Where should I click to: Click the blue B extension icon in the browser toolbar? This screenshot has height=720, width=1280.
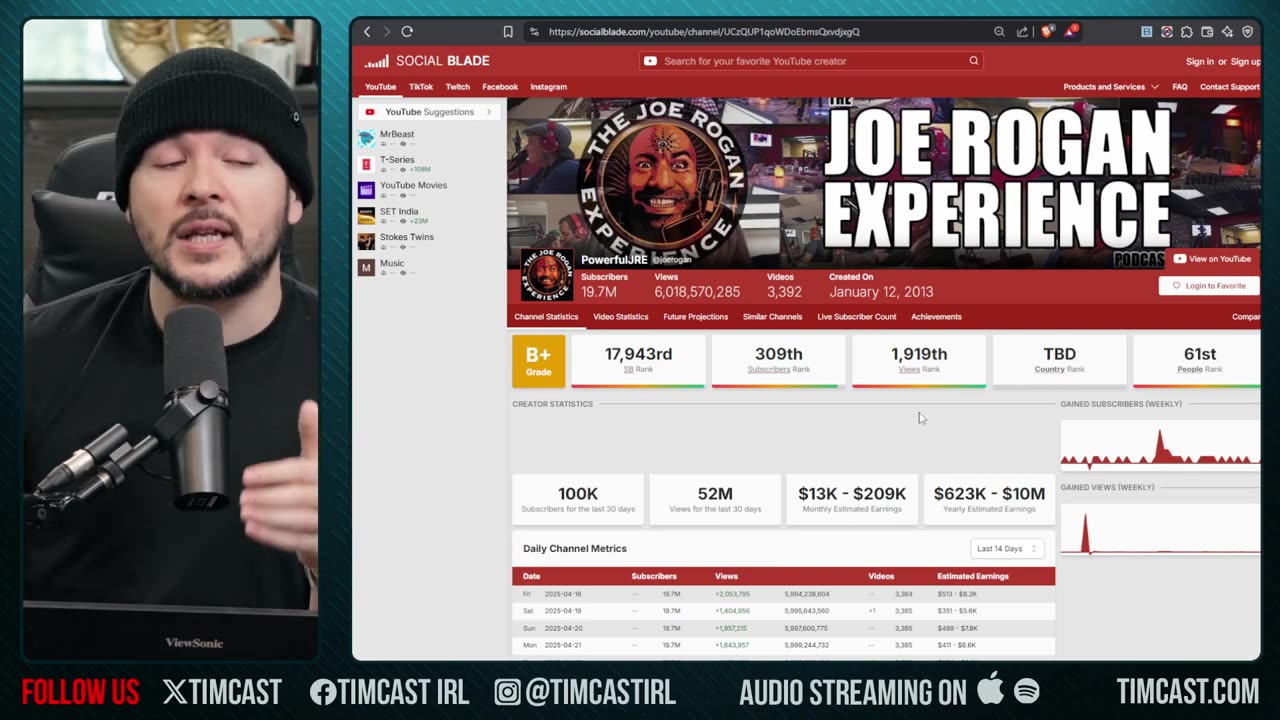(1146, 32)
